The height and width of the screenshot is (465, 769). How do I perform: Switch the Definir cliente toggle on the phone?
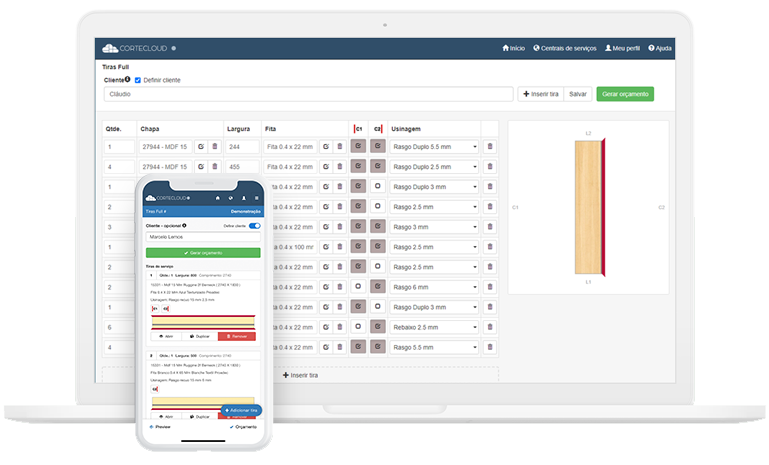tap(253, 226)
